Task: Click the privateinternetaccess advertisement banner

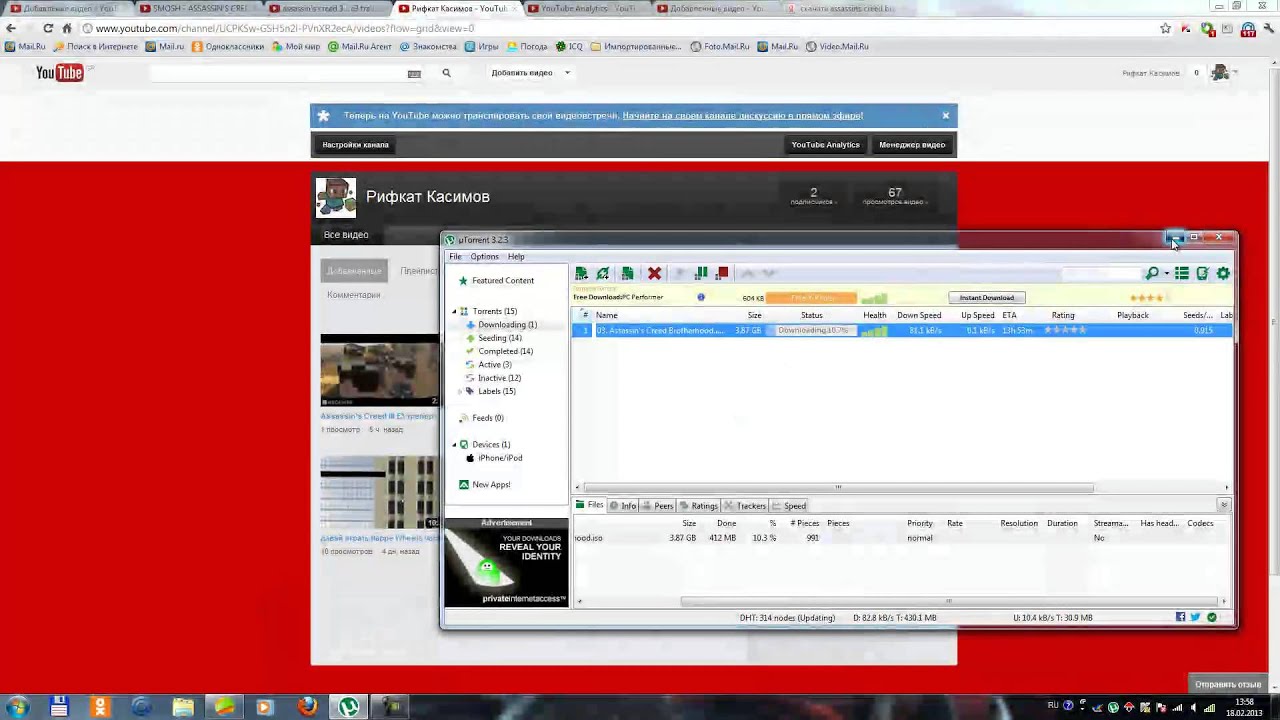Action: coord(507,562)
